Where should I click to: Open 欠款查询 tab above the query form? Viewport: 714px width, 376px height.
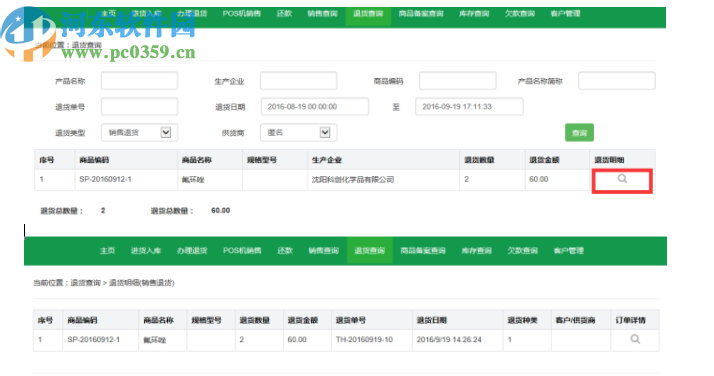pos(520,13)
